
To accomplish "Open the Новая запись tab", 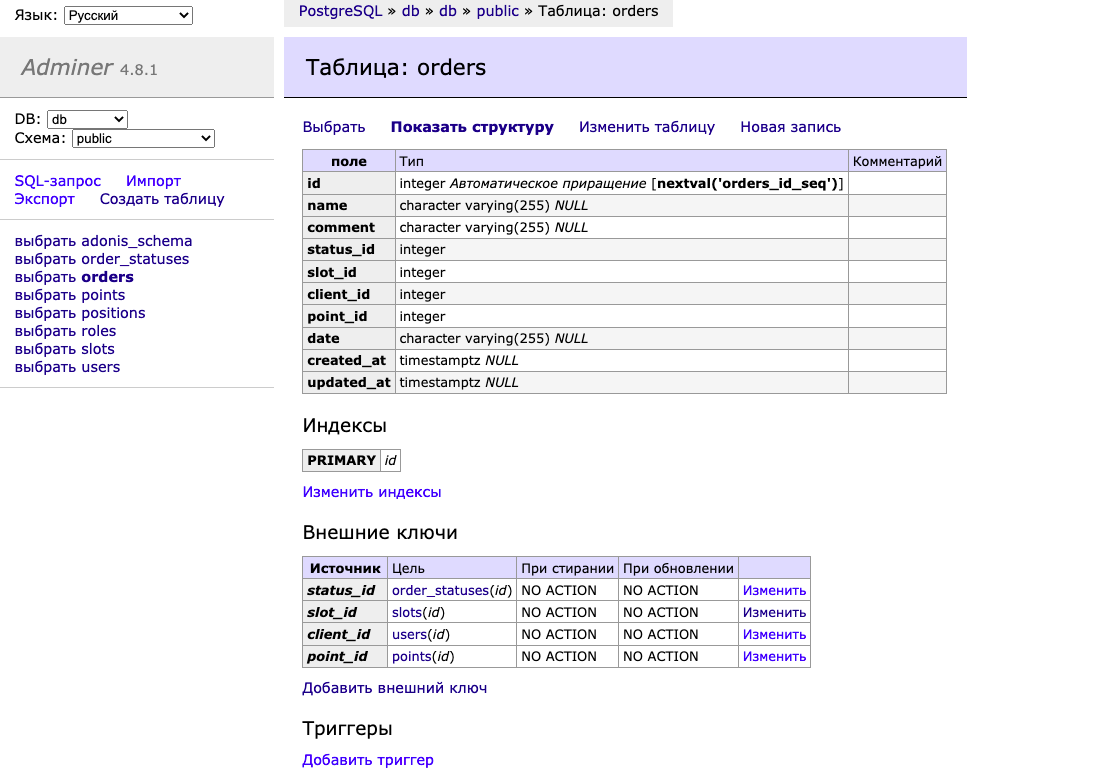I will click(x=790, y=127).
